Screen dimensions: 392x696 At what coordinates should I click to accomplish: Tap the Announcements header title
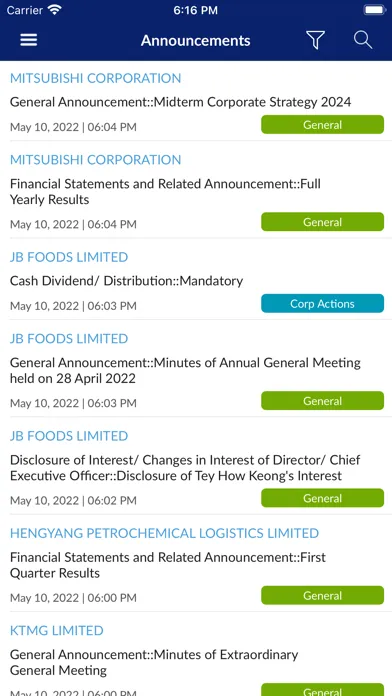click(196, 40)
